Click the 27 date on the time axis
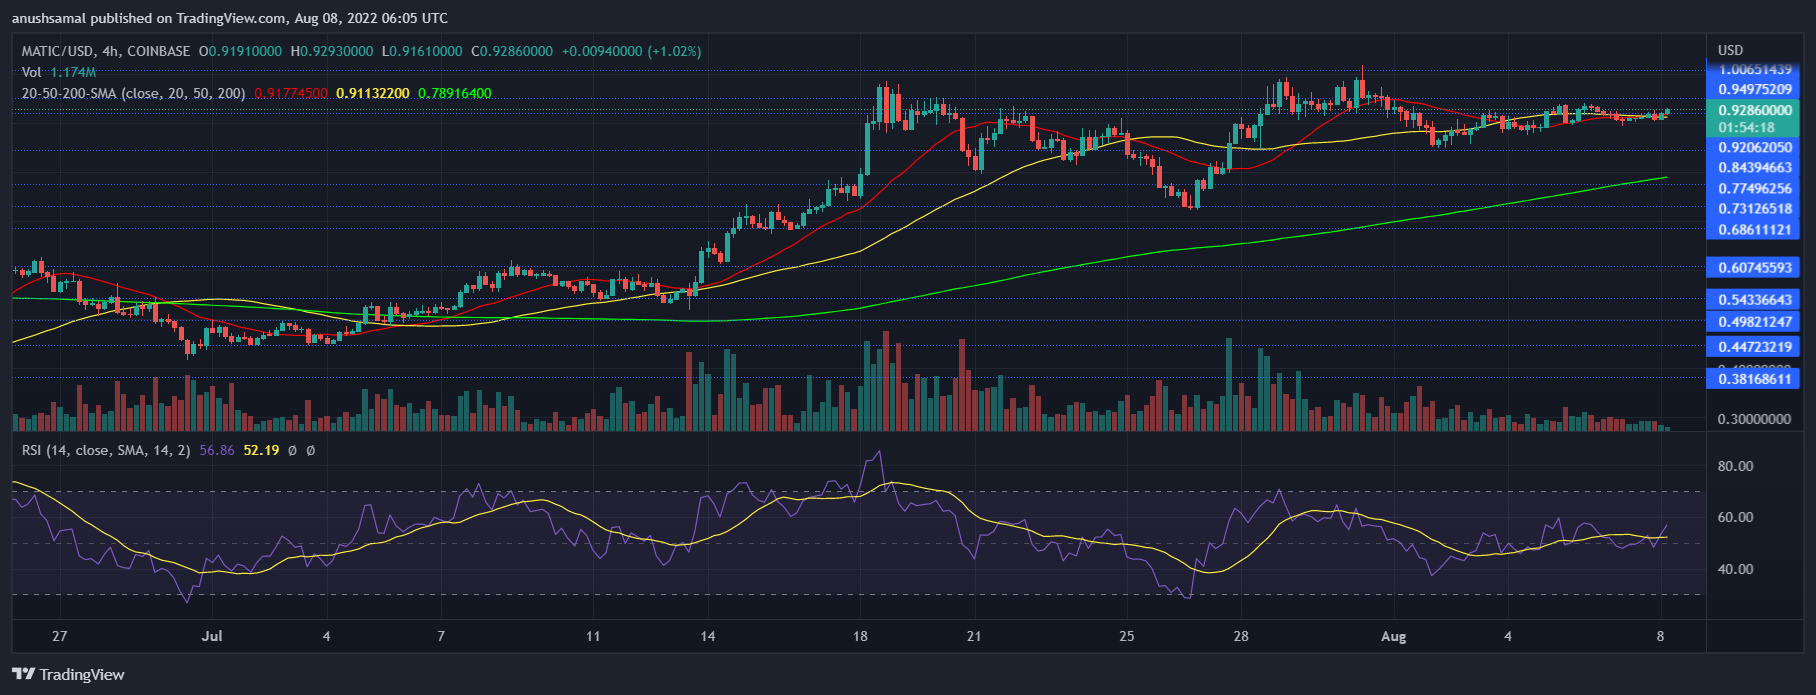 60,636
